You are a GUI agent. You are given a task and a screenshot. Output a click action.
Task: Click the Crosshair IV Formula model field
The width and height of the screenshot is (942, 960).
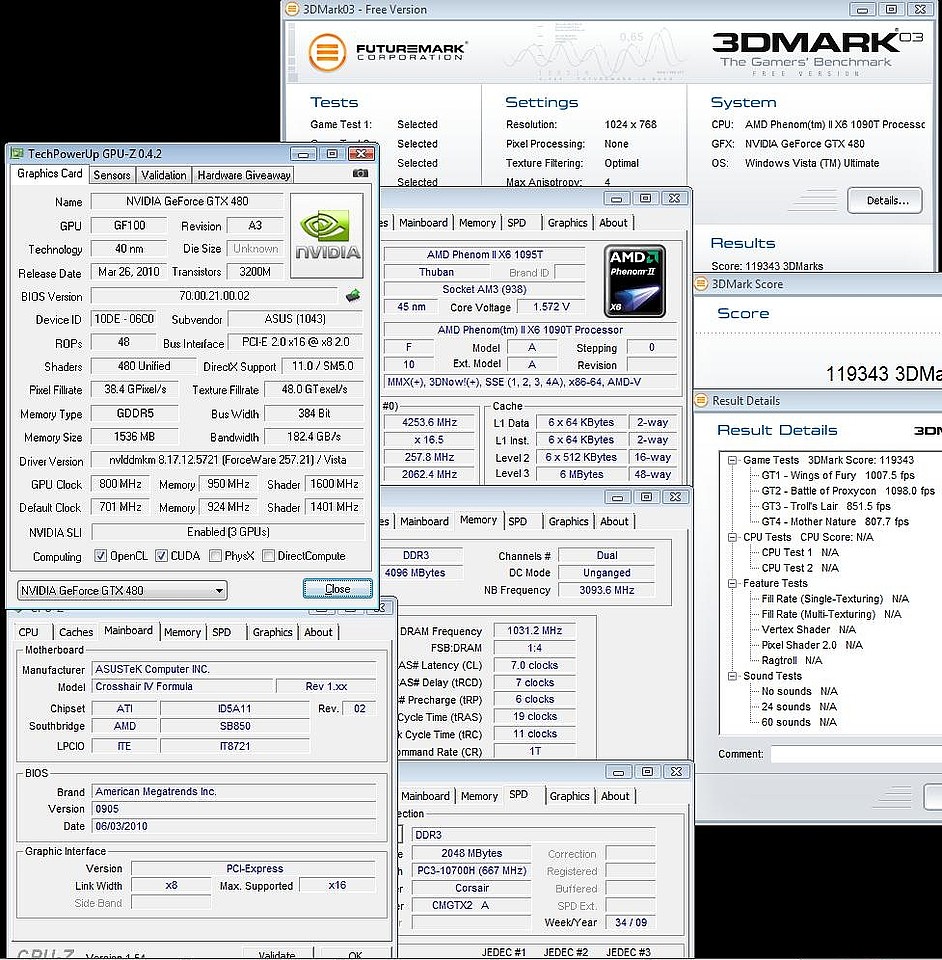pos(182,687)
